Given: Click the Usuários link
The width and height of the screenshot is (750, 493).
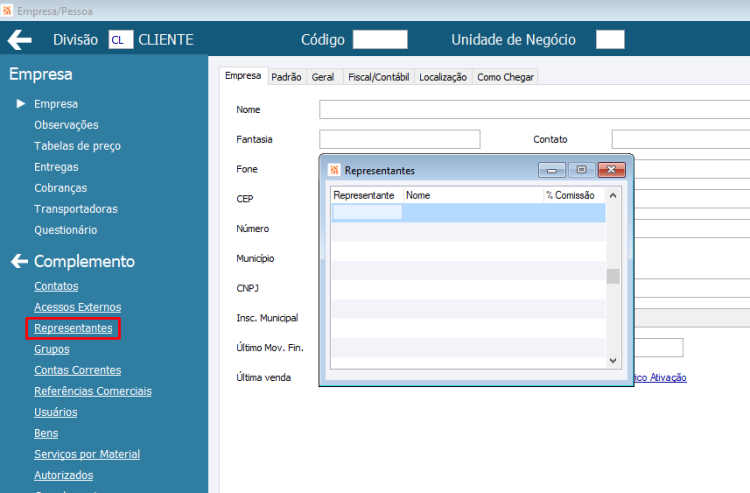Looking at the screenshot, I should coord(55,412).
